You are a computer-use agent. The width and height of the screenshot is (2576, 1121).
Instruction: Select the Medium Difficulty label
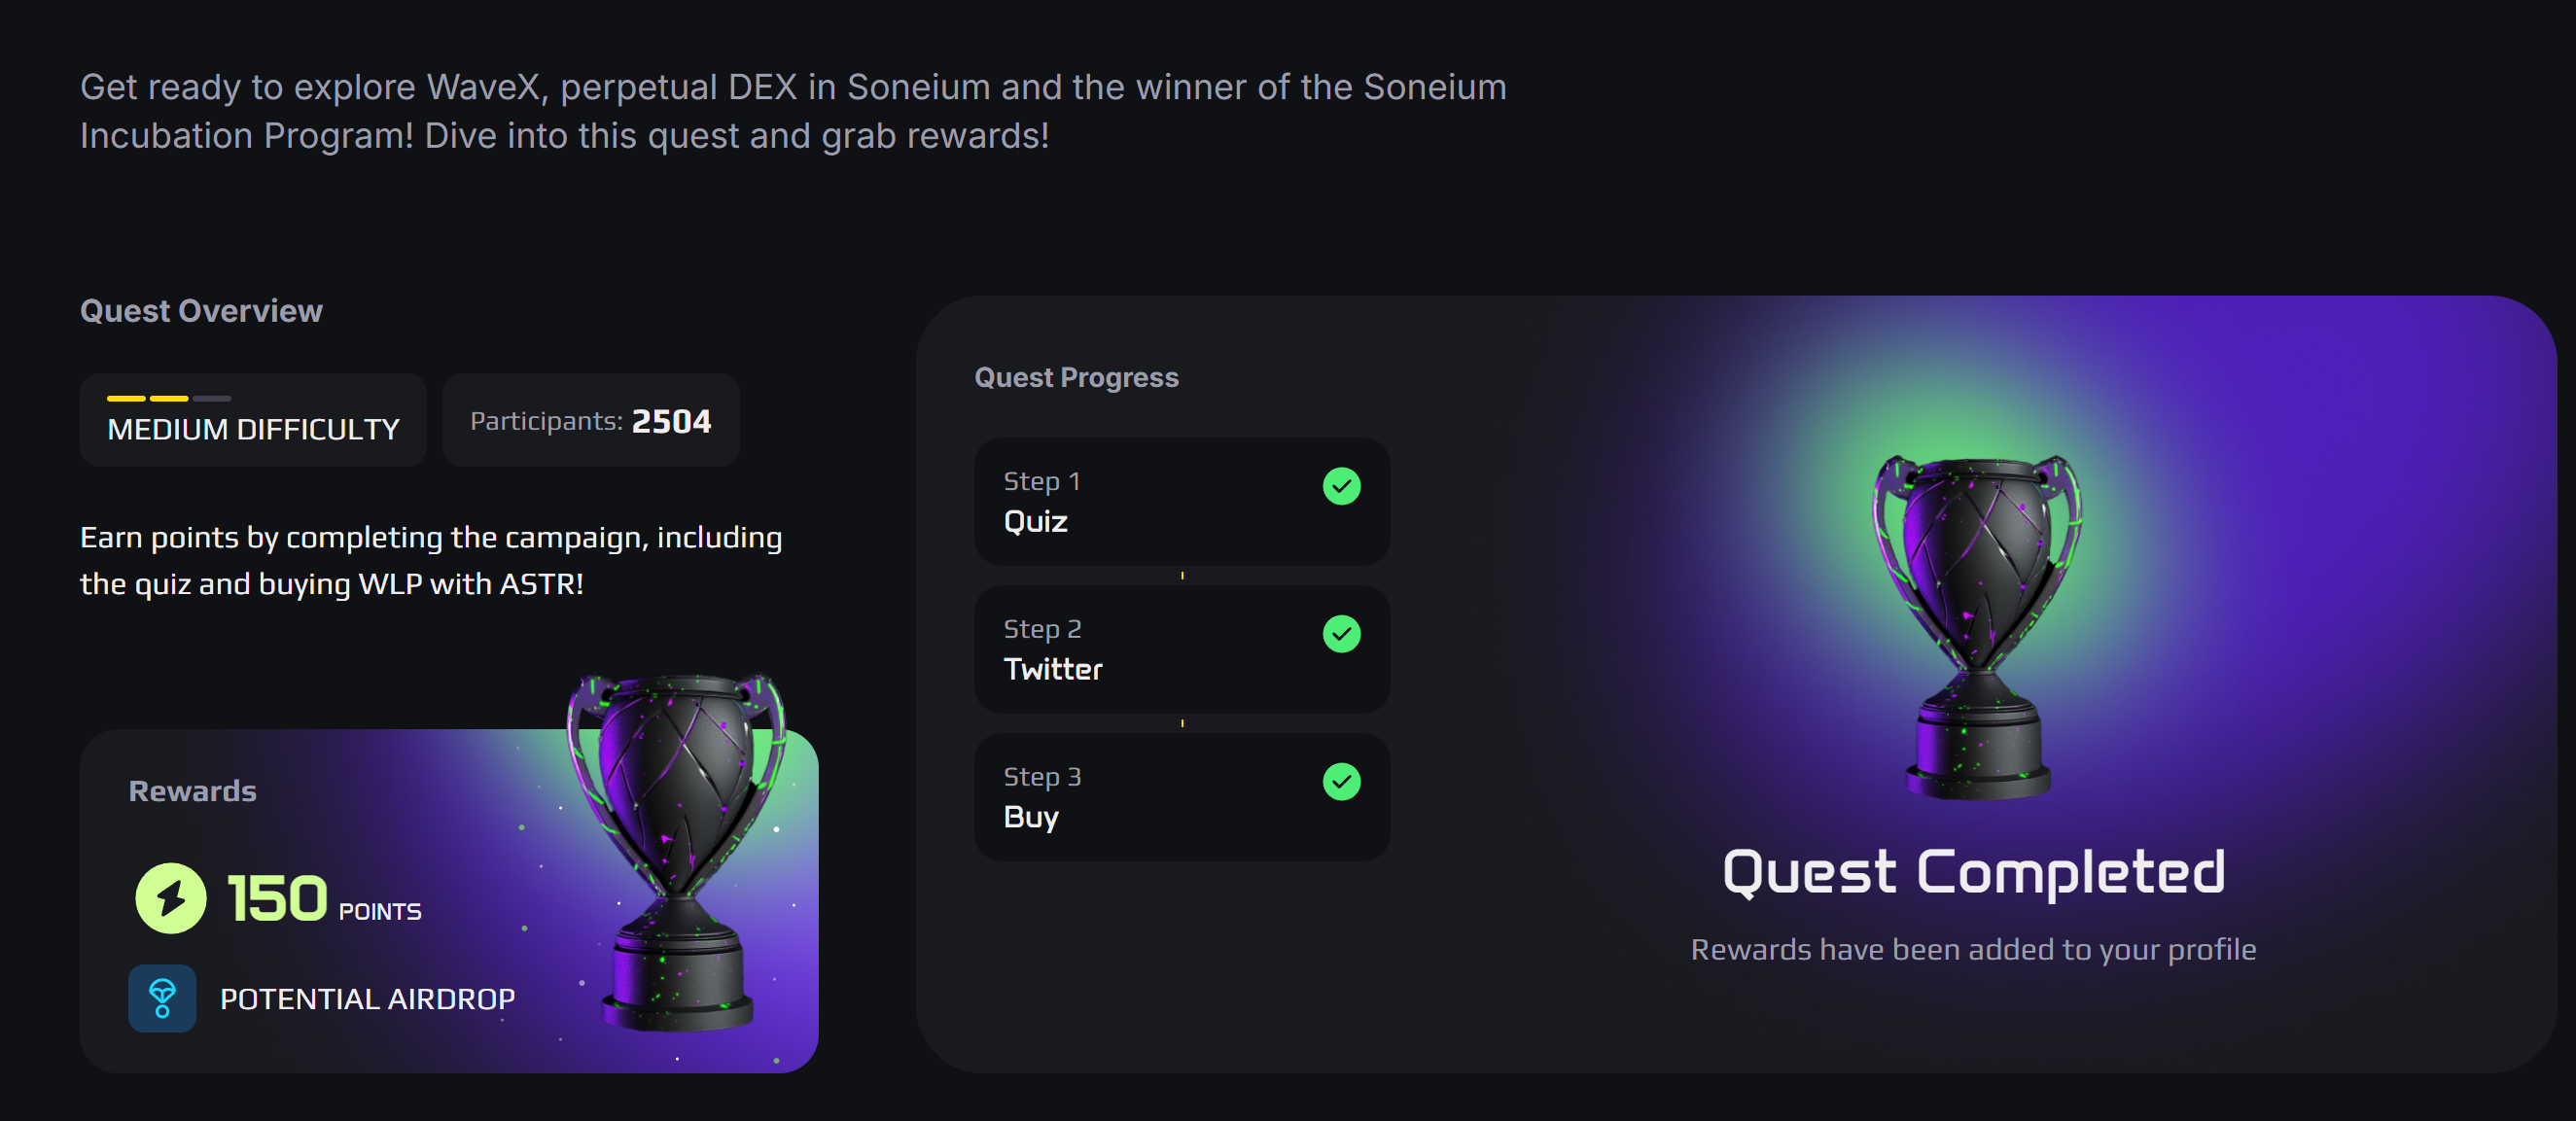pyautogui.click(x=253, y=430)
